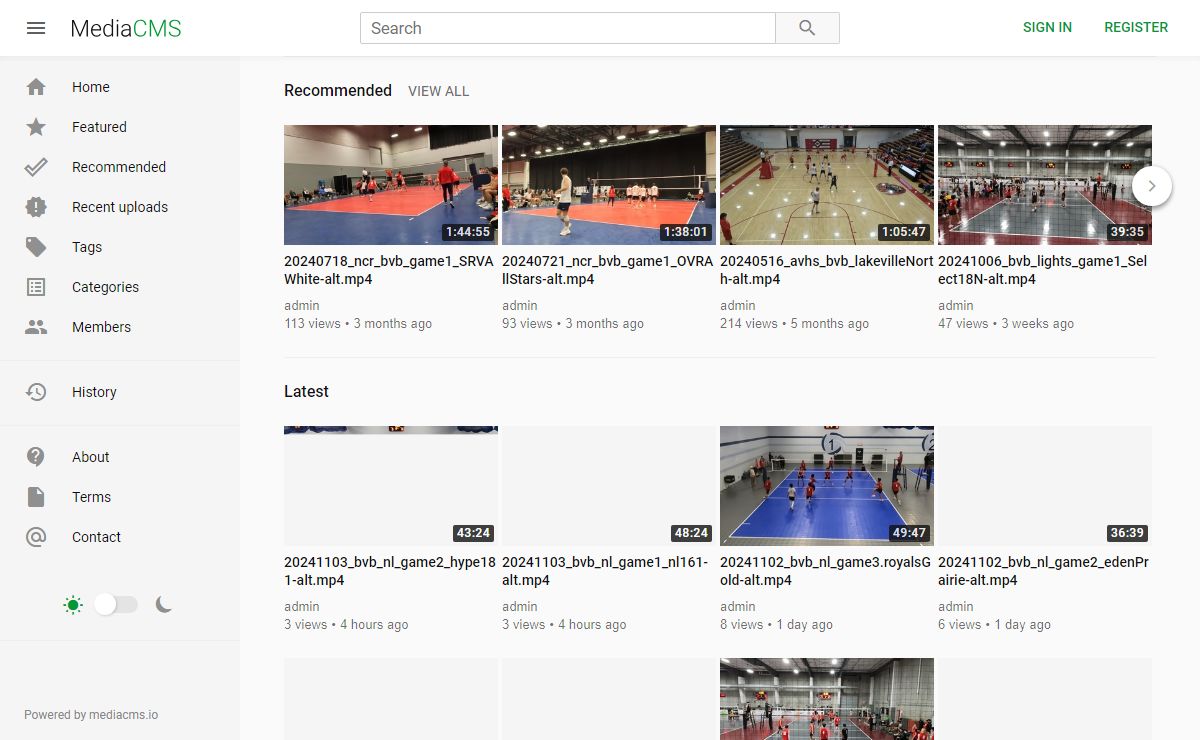Open 20241006_bvb_lights_game1_Select18N-alt.mp4 title
This screenshot has width=1200, height=740.
[x=1042, y=270]
